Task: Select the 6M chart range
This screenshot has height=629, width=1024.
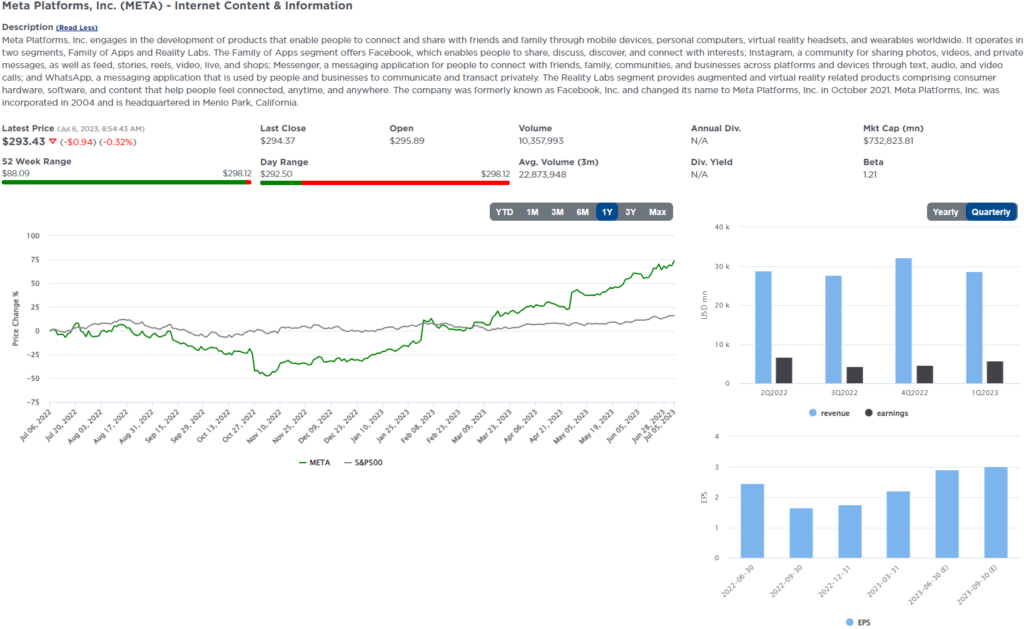Action: (x=583, y=212)
